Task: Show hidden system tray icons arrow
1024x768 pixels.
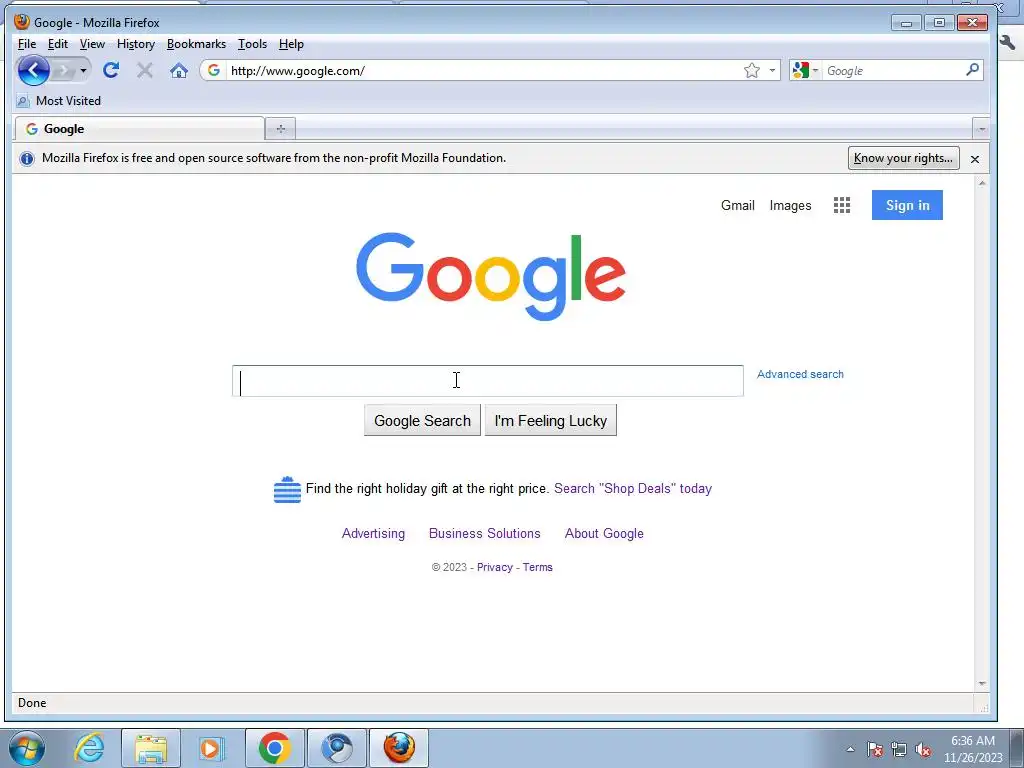Action: click(850, 749)
